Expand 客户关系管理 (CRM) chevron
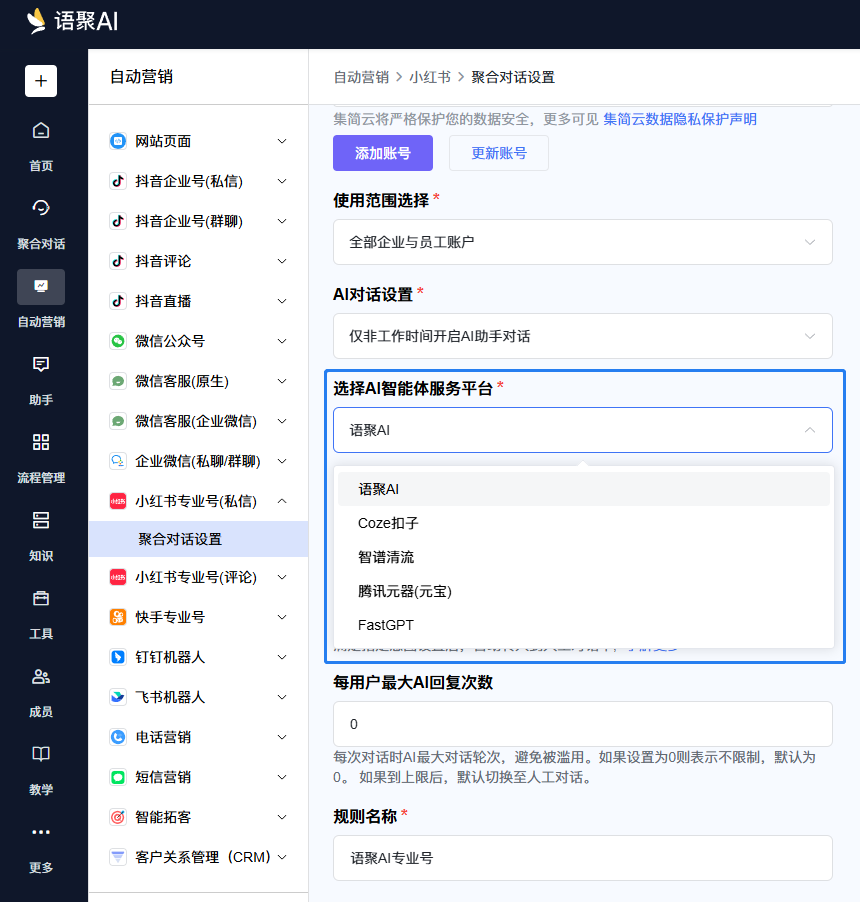This screenshot has height=902, width=860. tap(282, 857)
